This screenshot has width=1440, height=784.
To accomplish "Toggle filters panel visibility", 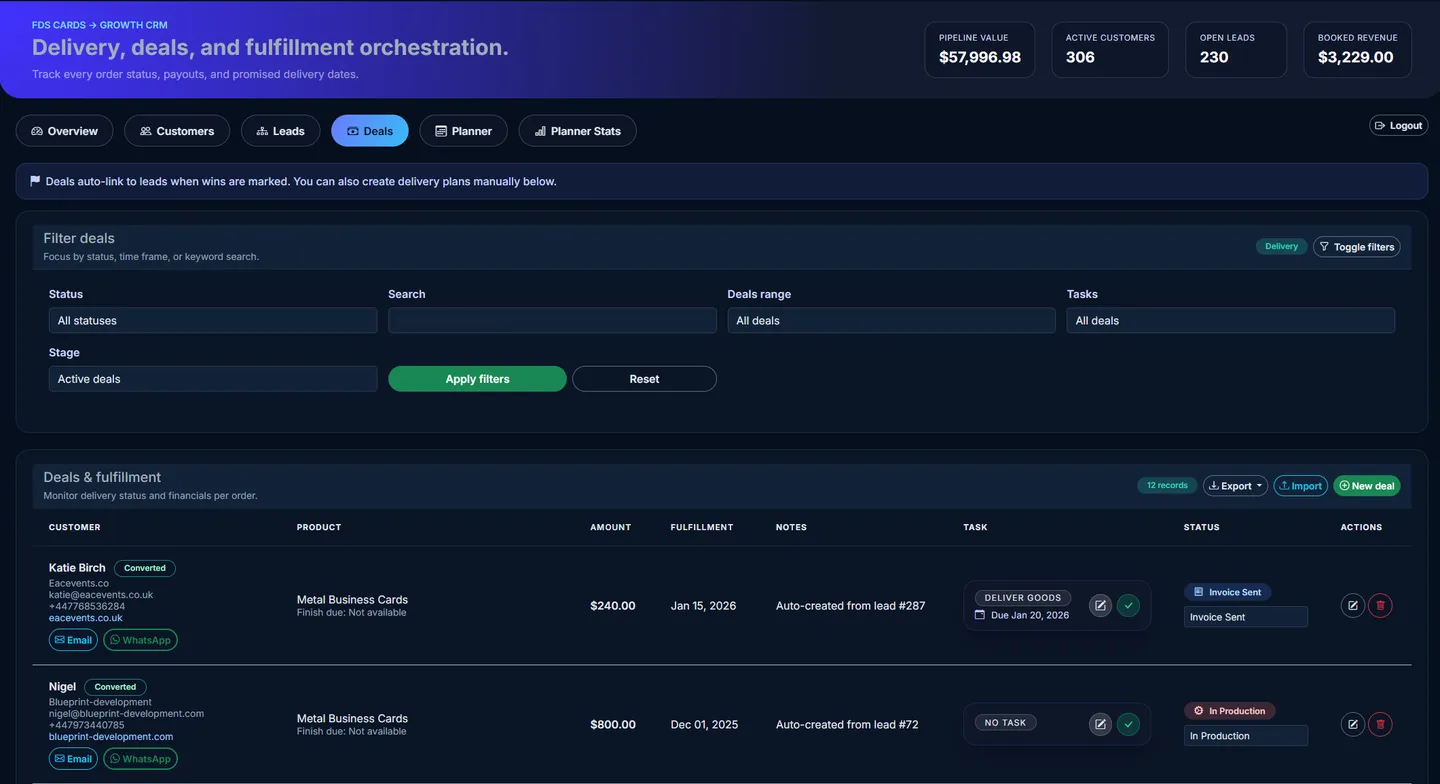I will tap(1356, 247).
